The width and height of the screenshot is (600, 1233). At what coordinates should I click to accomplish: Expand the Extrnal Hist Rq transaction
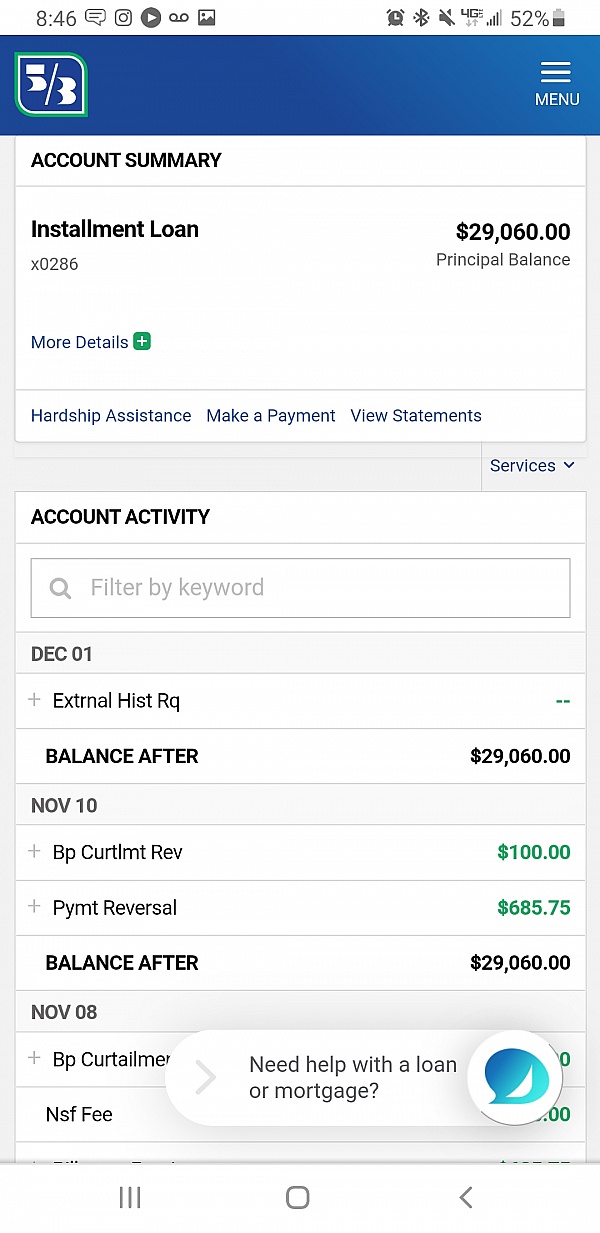[34, 700]
